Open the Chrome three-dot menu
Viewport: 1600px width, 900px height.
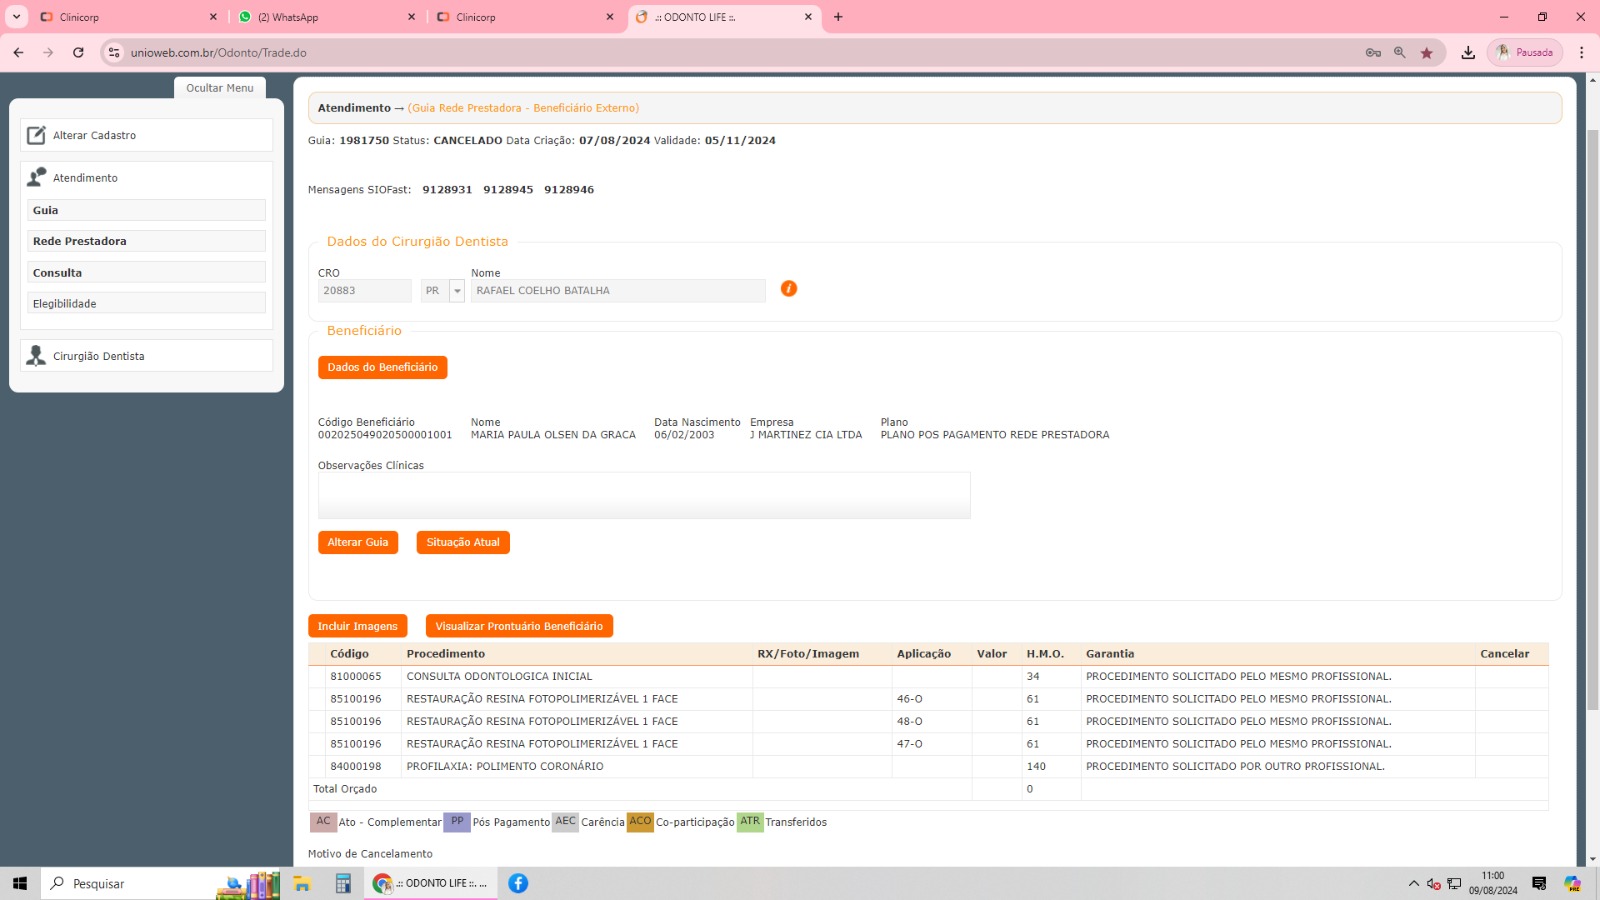(x=1581, y=53)
